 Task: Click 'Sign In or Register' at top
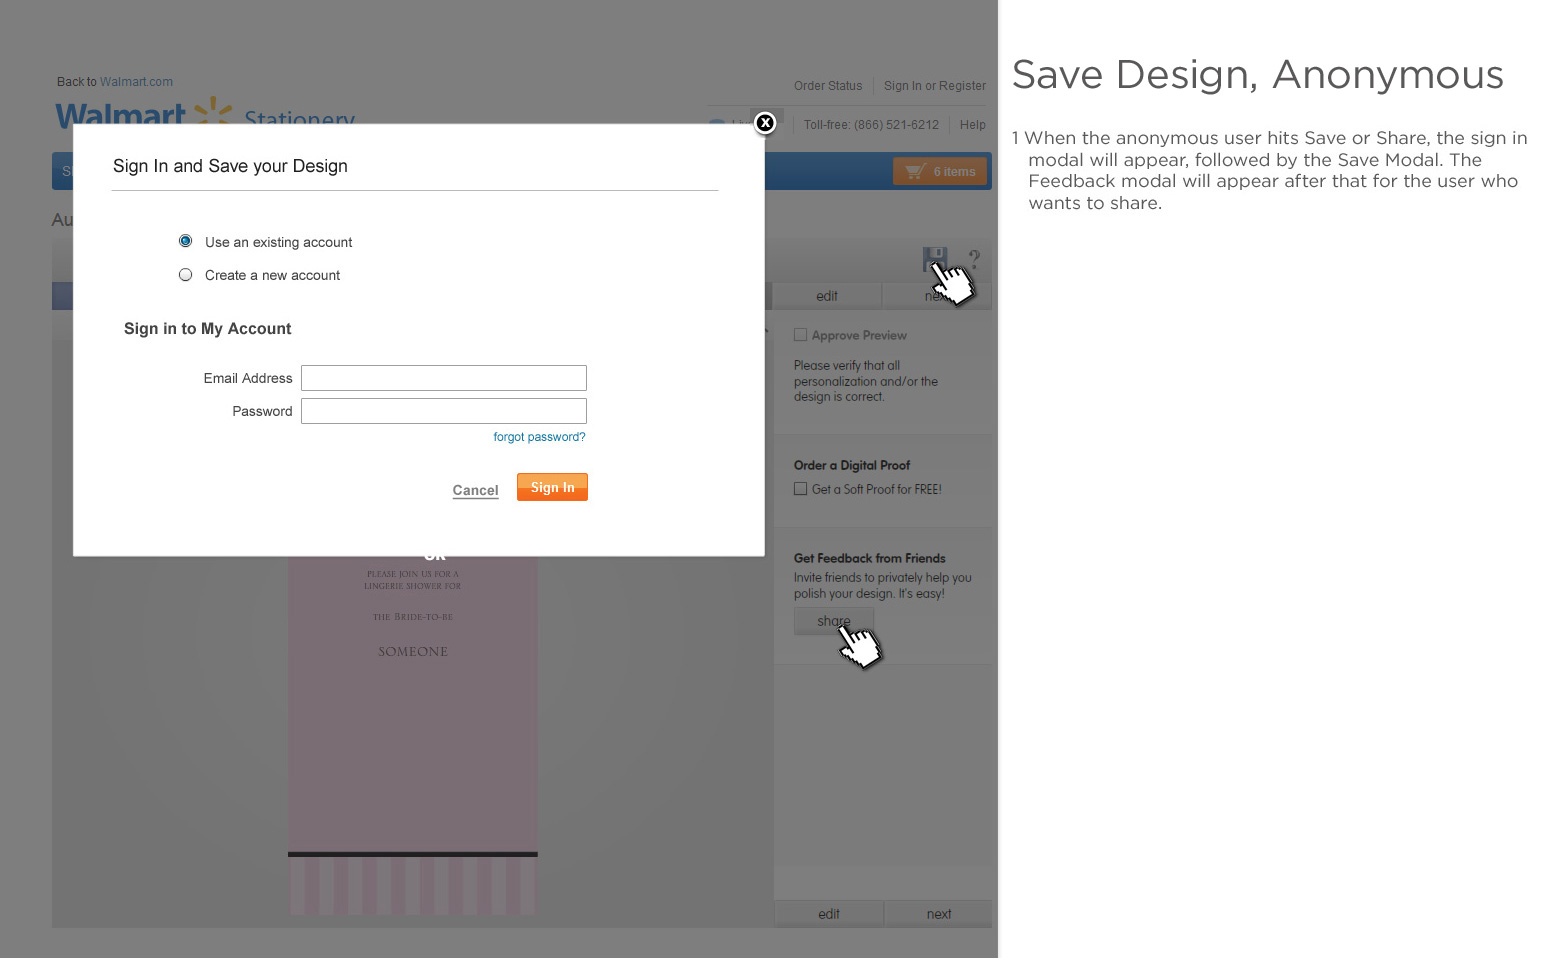point(934,86)
